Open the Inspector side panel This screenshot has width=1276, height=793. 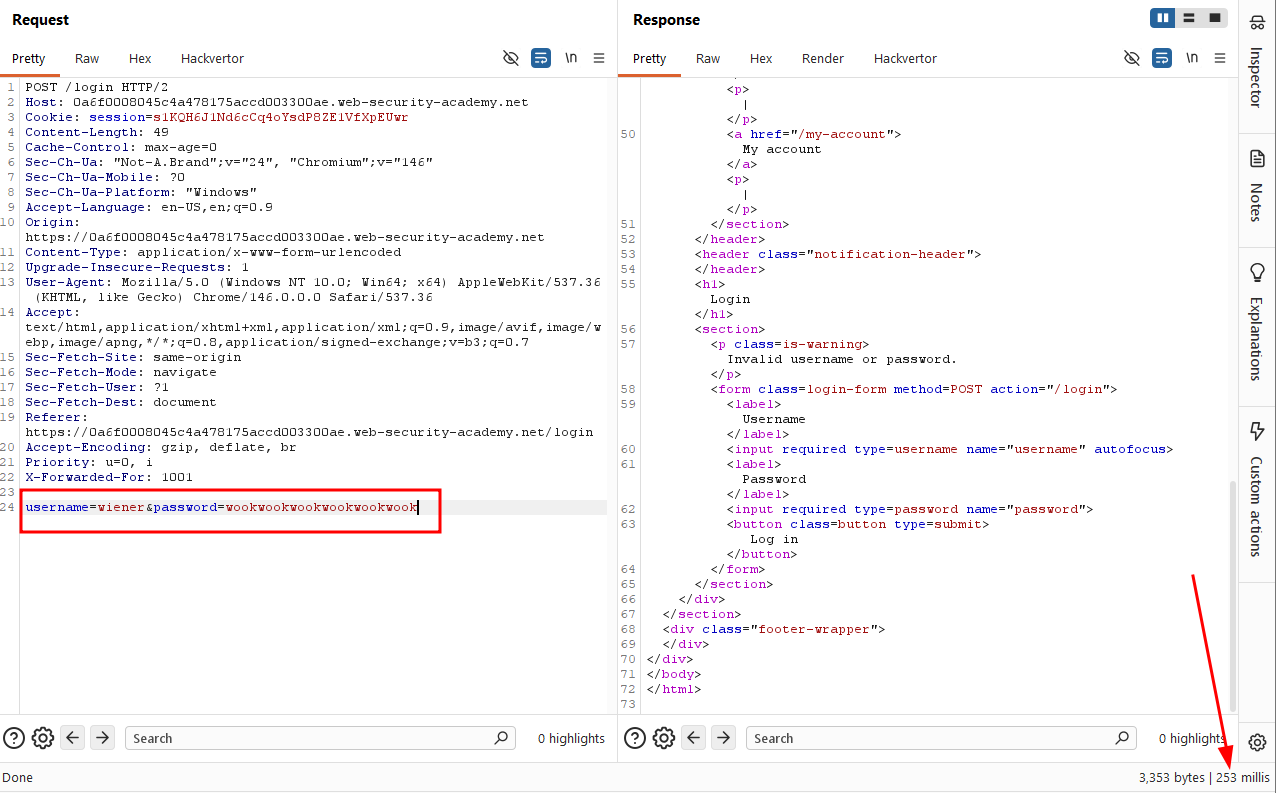point(1257,60)
